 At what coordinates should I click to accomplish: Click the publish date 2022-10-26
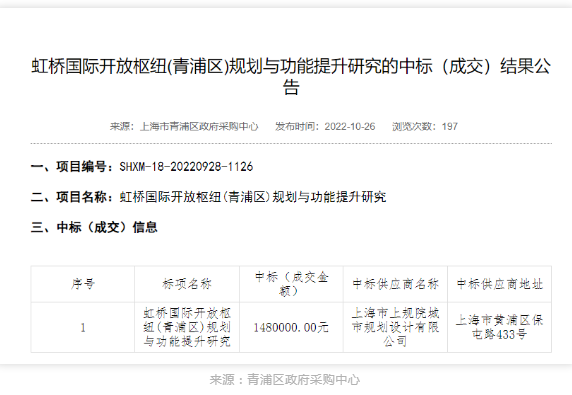tap(350, 127)
